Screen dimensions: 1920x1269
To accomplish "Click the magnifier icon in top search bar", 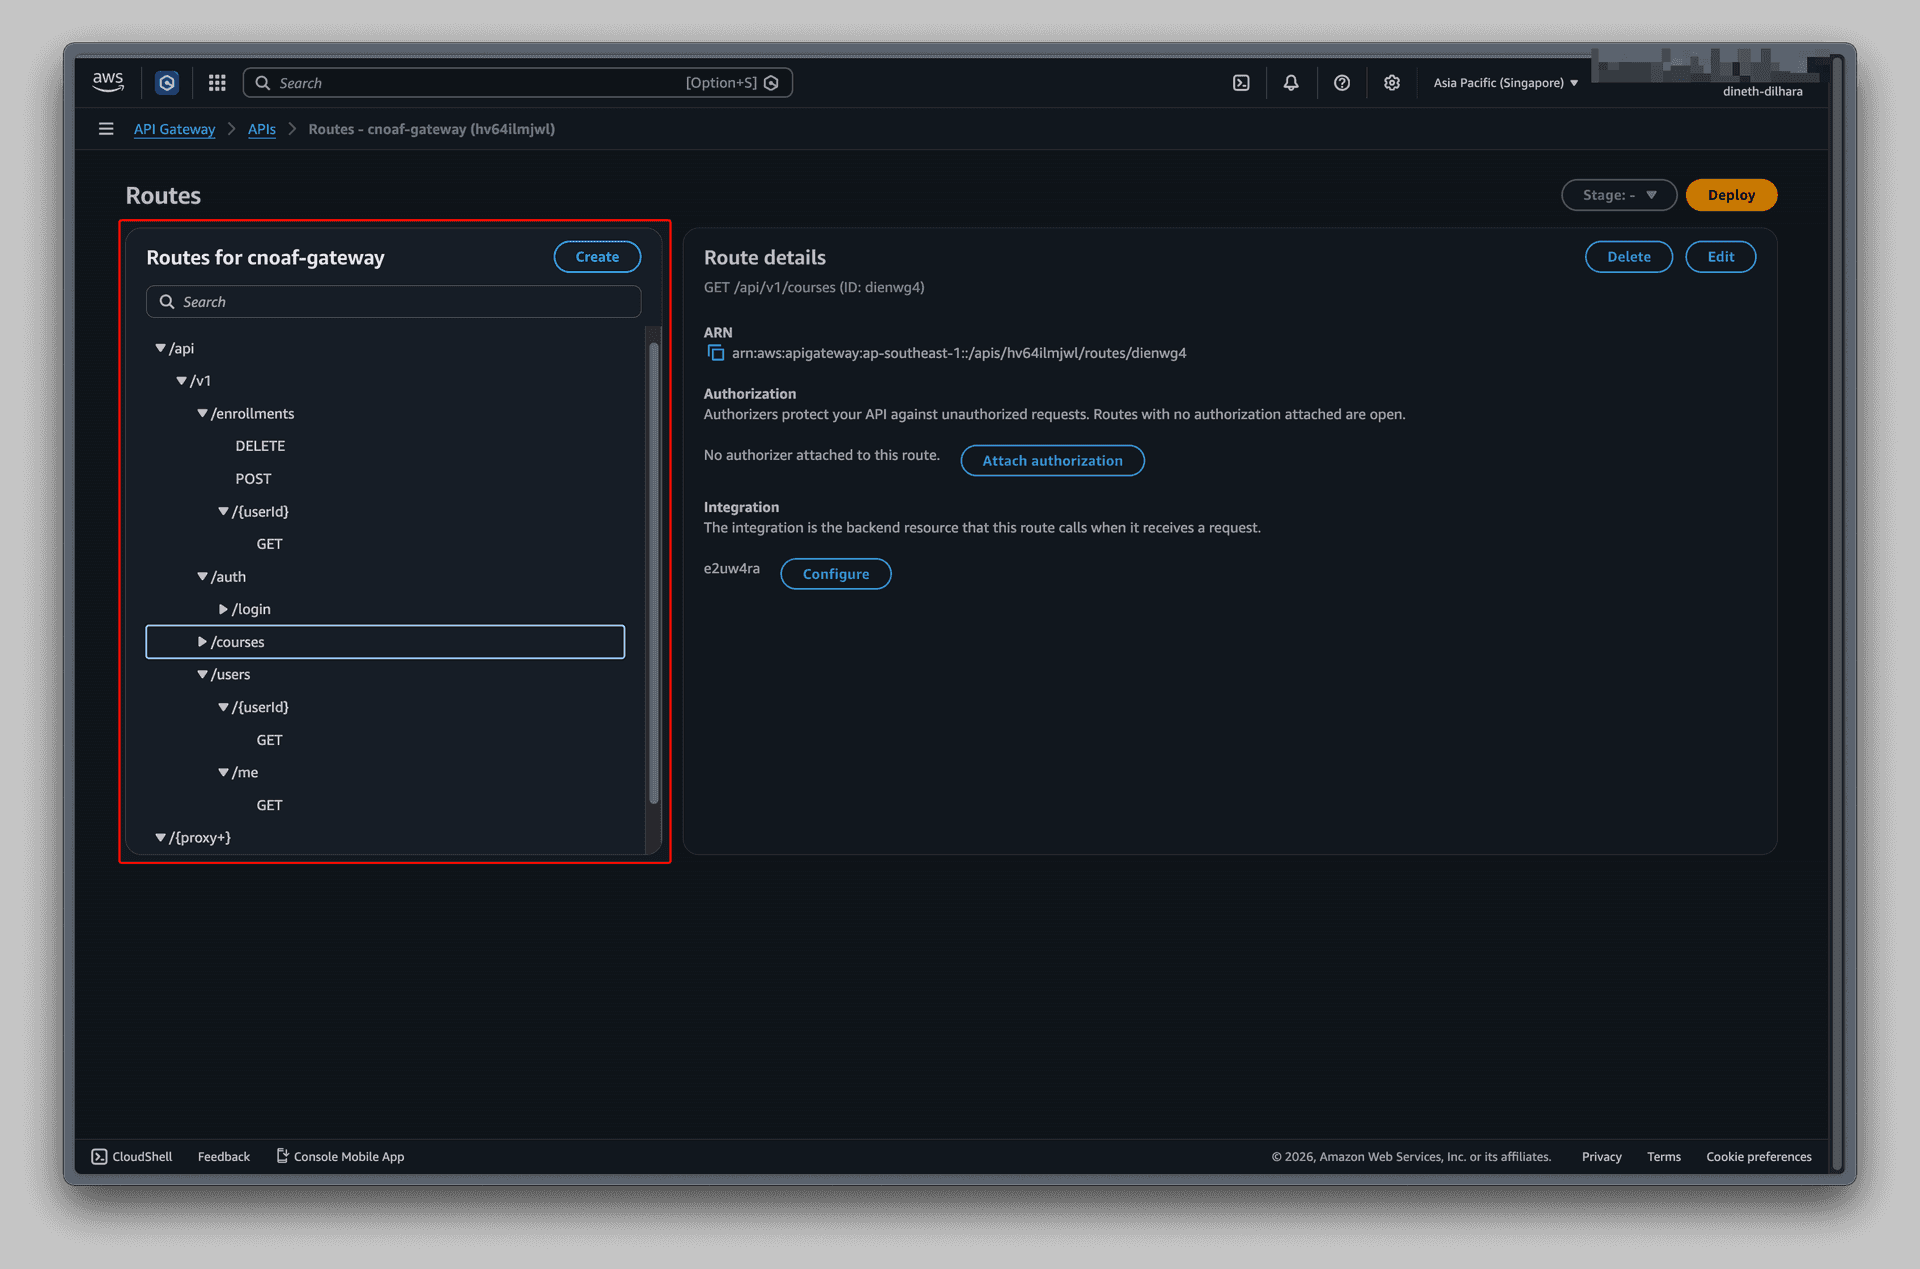I will pos(262,83).
